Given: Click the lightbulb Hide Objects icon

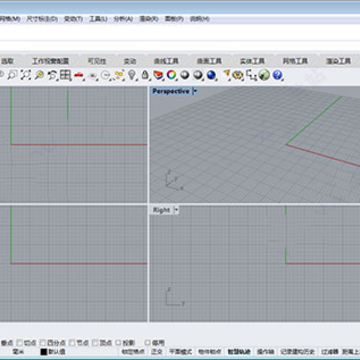Looking at the screenshot, I should [132, 75].
